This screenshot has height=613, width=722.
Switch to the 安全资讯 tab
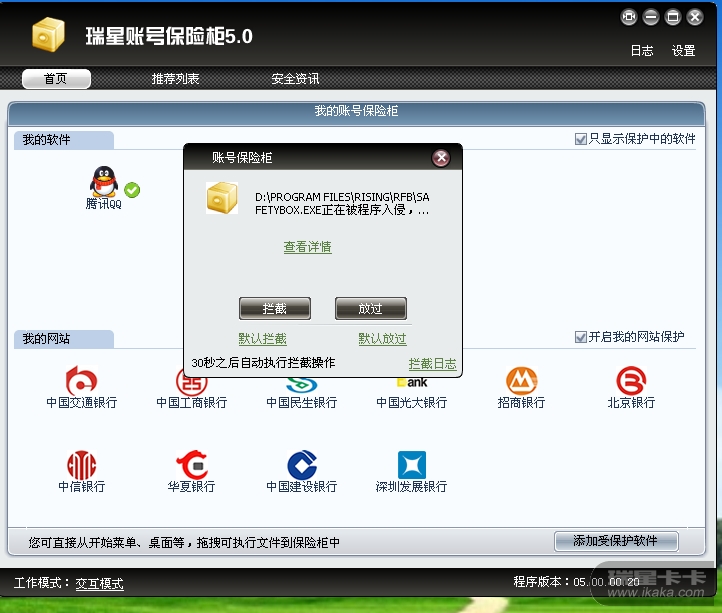coord(295,79)
